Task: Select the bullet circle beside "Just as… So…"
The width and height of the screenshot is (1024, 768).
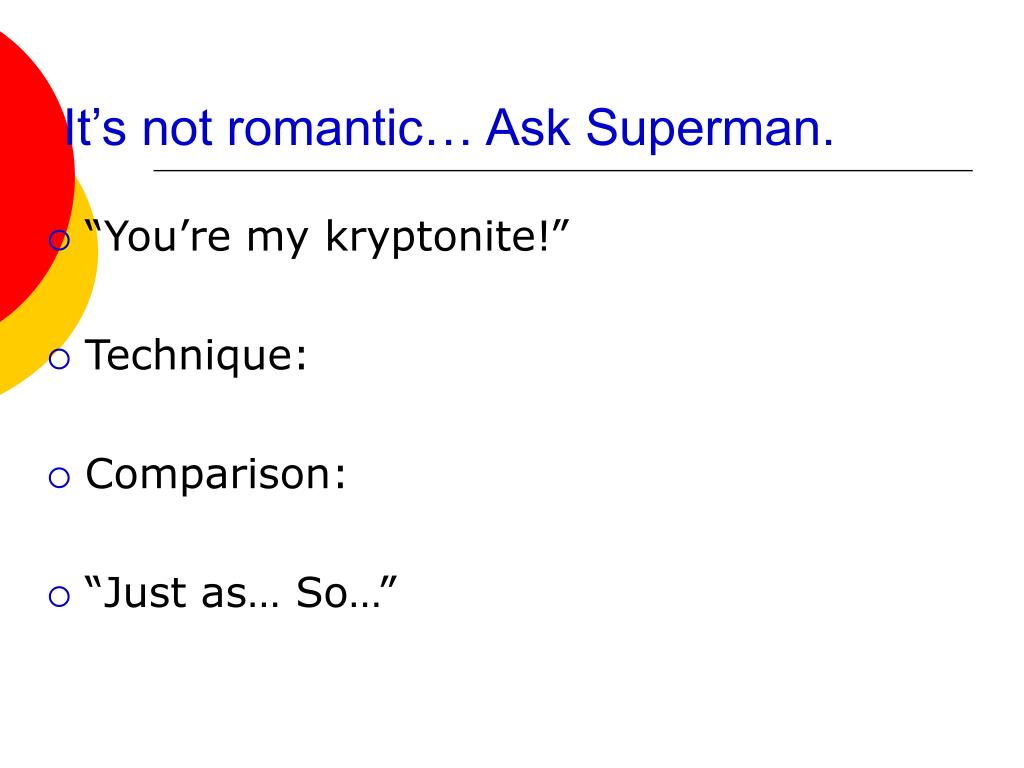Action: click(x=59, y=596)
